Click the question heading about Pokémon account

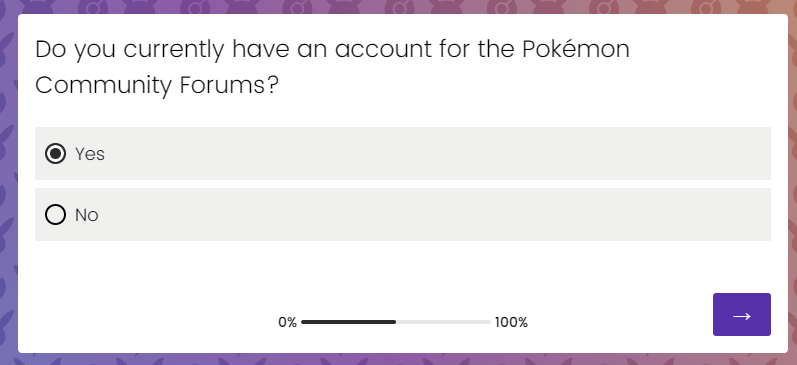pos(332,67)
